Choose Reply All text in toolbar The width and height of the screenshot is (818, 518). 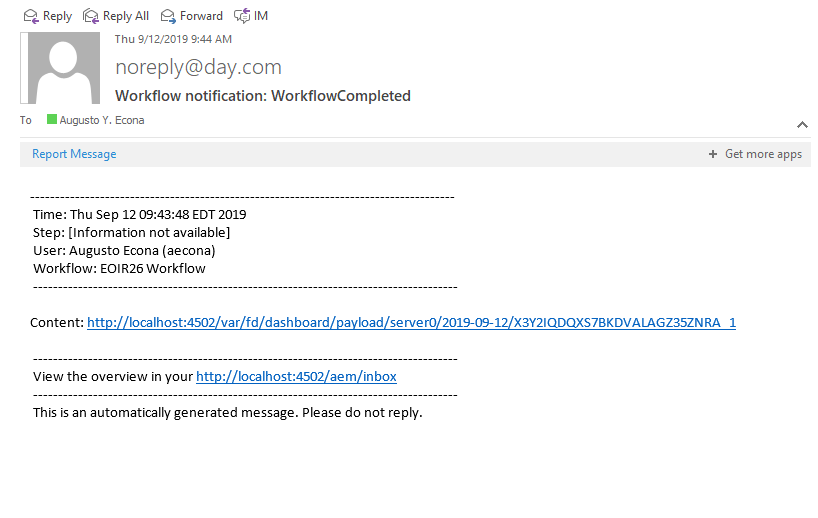[126, 16]
